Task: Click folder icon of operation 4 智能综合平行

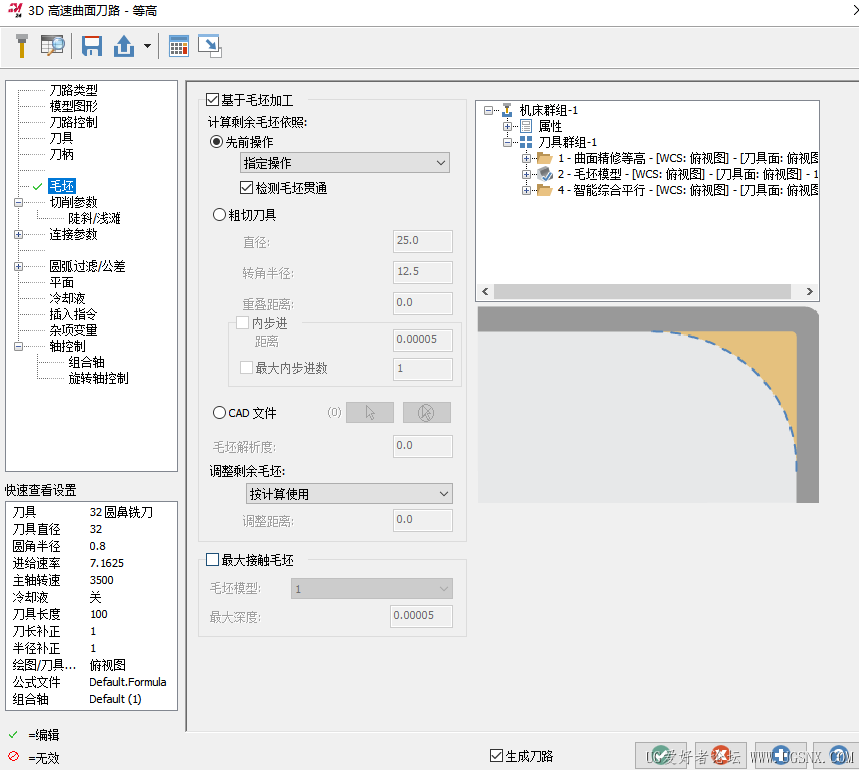Action: tap(545, 190)
